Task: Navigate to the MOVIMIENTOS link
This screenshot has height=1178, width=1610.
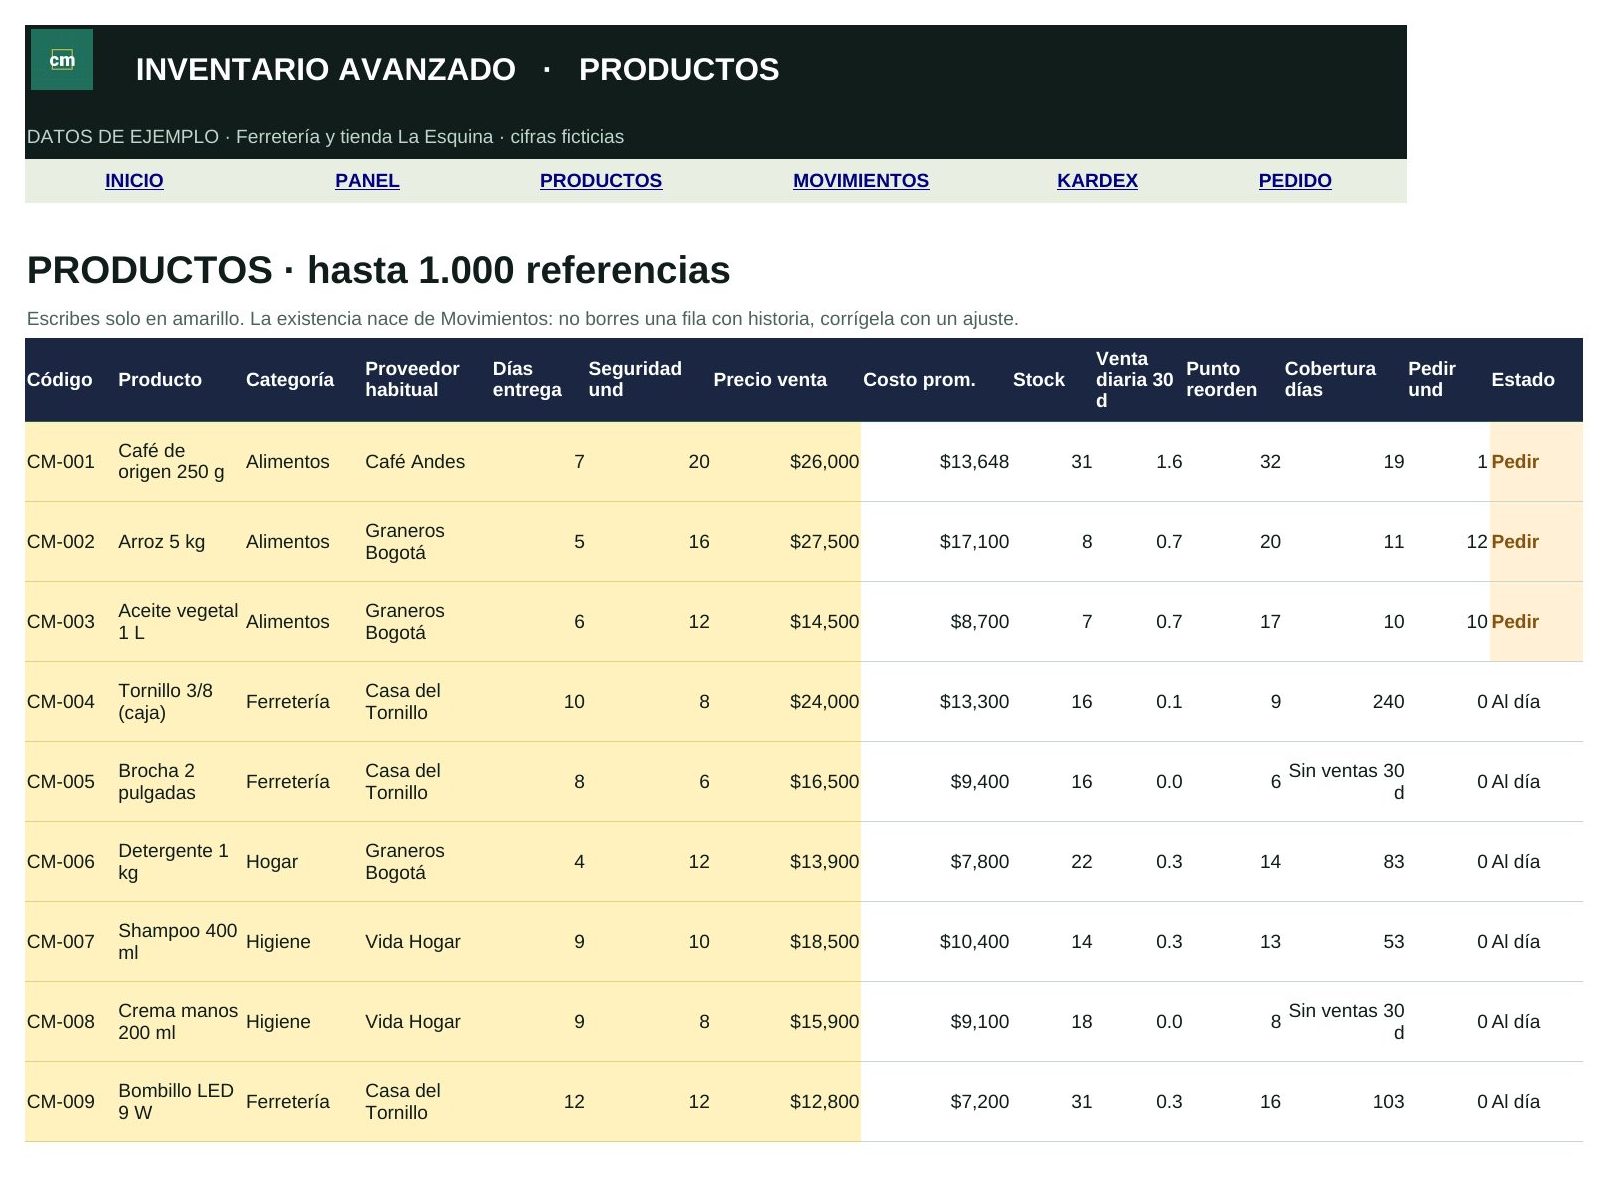Action: [861, 181]
